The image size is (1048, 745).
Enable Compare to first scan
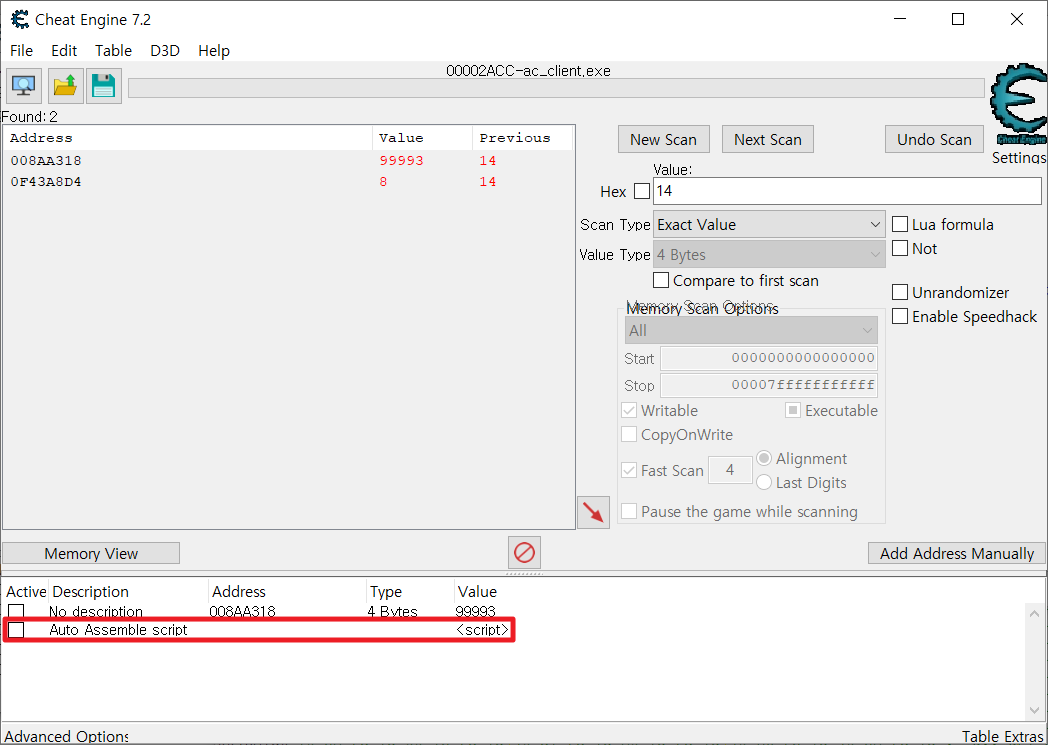pos(661,281)
